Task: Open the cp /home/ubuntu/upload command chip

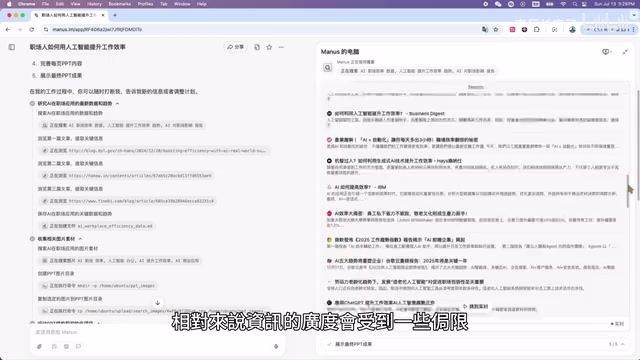Action: point(155,311)
